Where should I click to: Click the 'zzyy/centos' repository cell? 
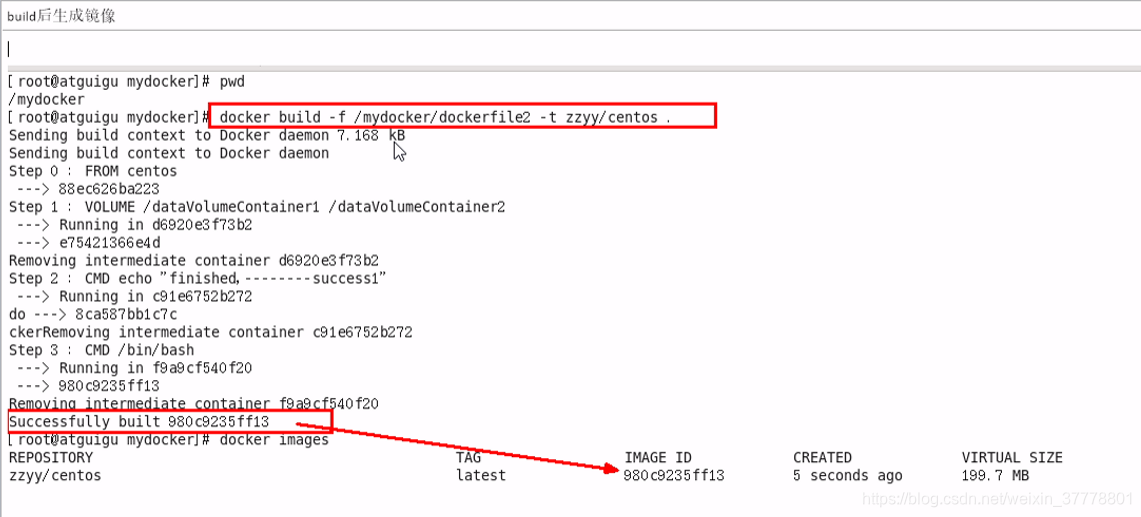[x=55, y=475]
